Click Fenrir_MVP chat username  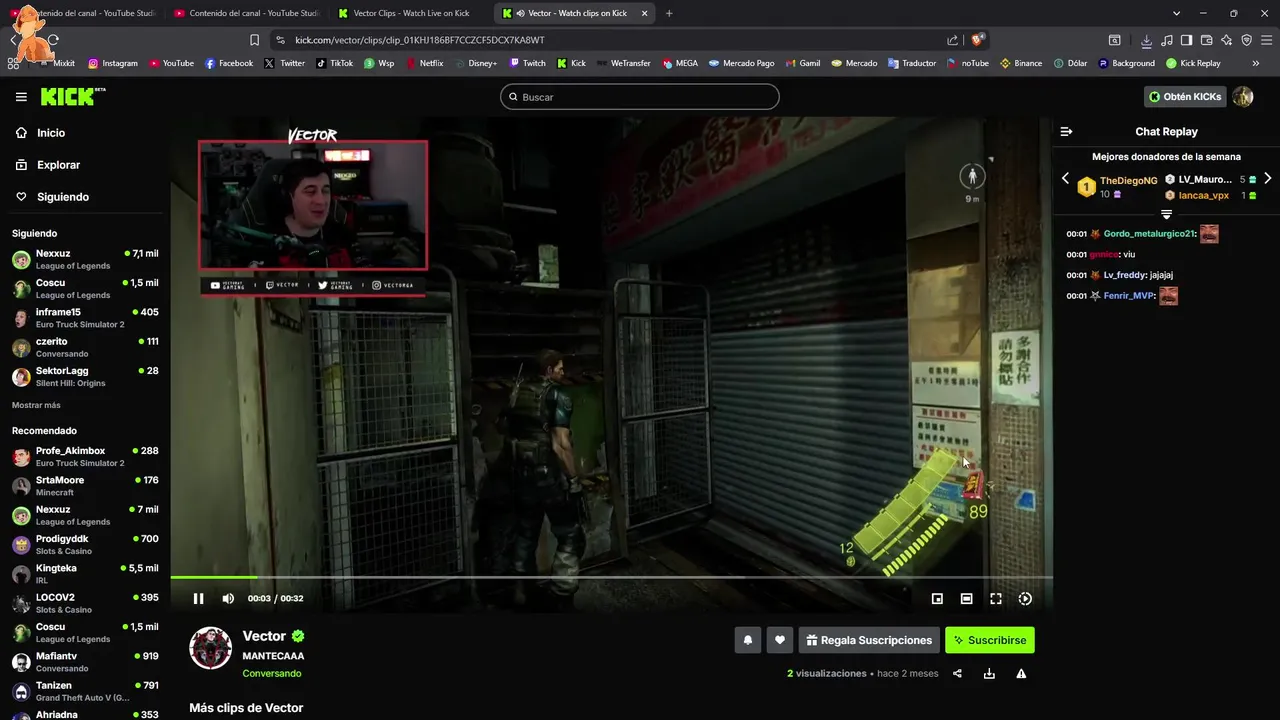[x=1129, y=296]
